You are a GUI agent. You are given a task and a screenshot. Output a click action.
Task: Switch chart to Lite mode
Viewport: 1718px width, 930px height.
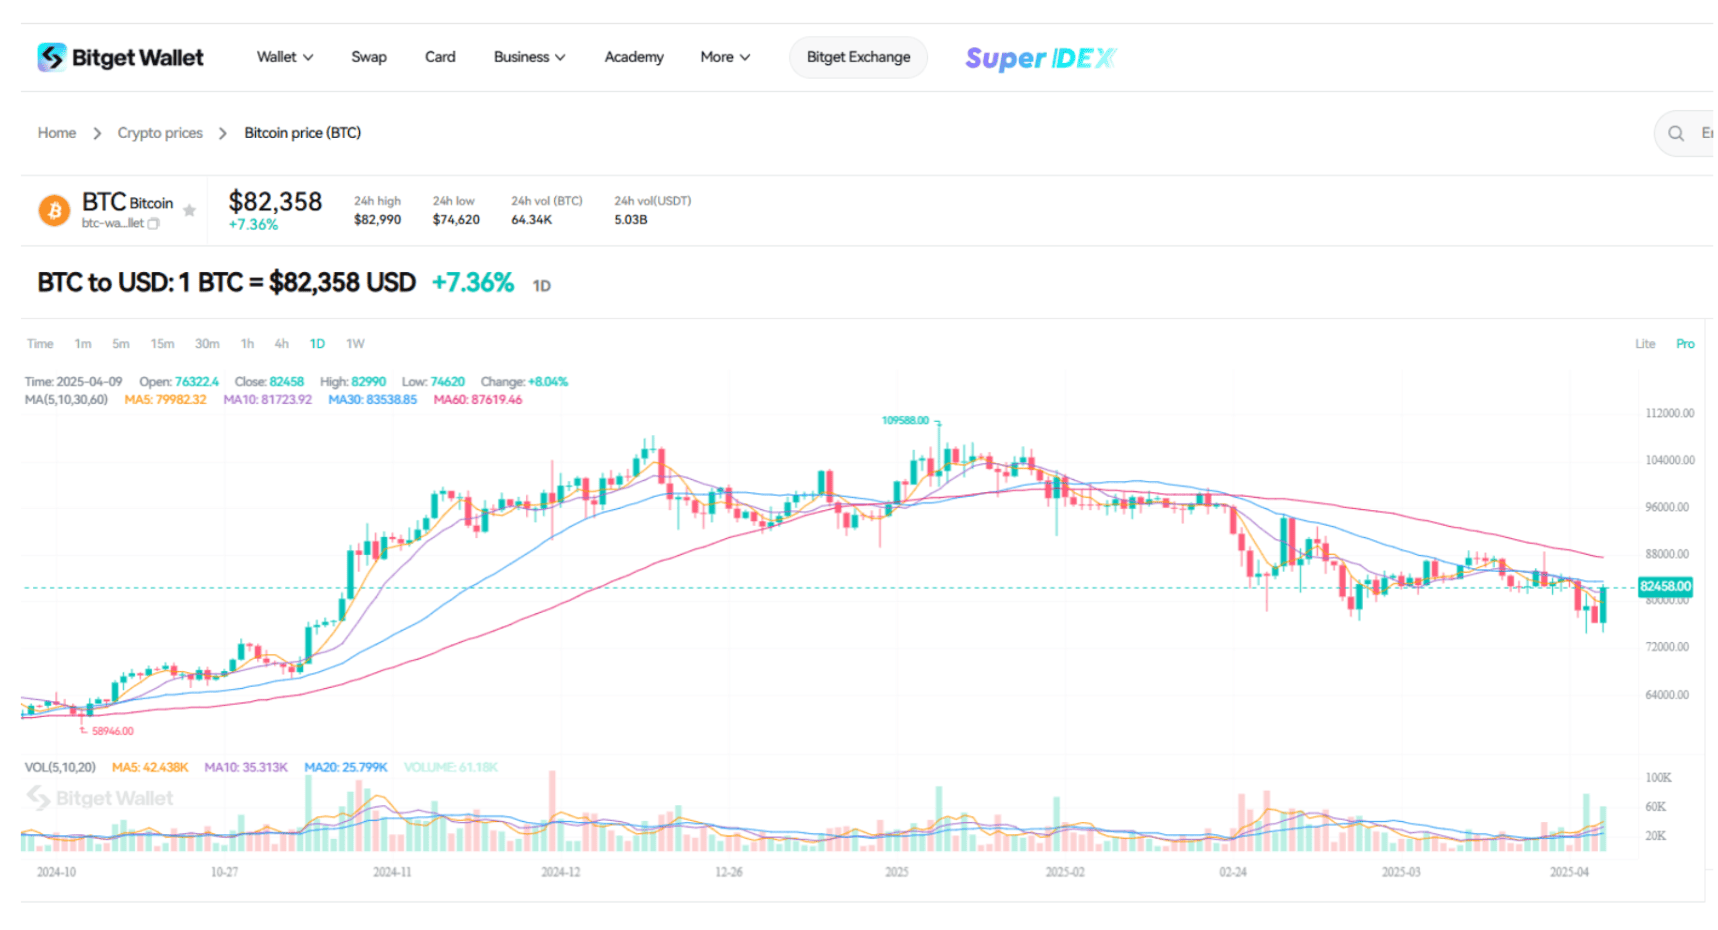point(1645,344)
